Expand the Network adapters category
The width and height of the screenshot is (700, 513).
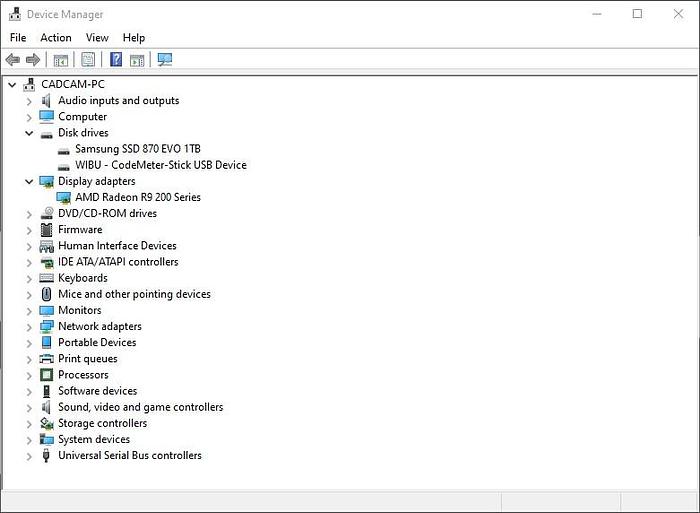click(30, 326)
